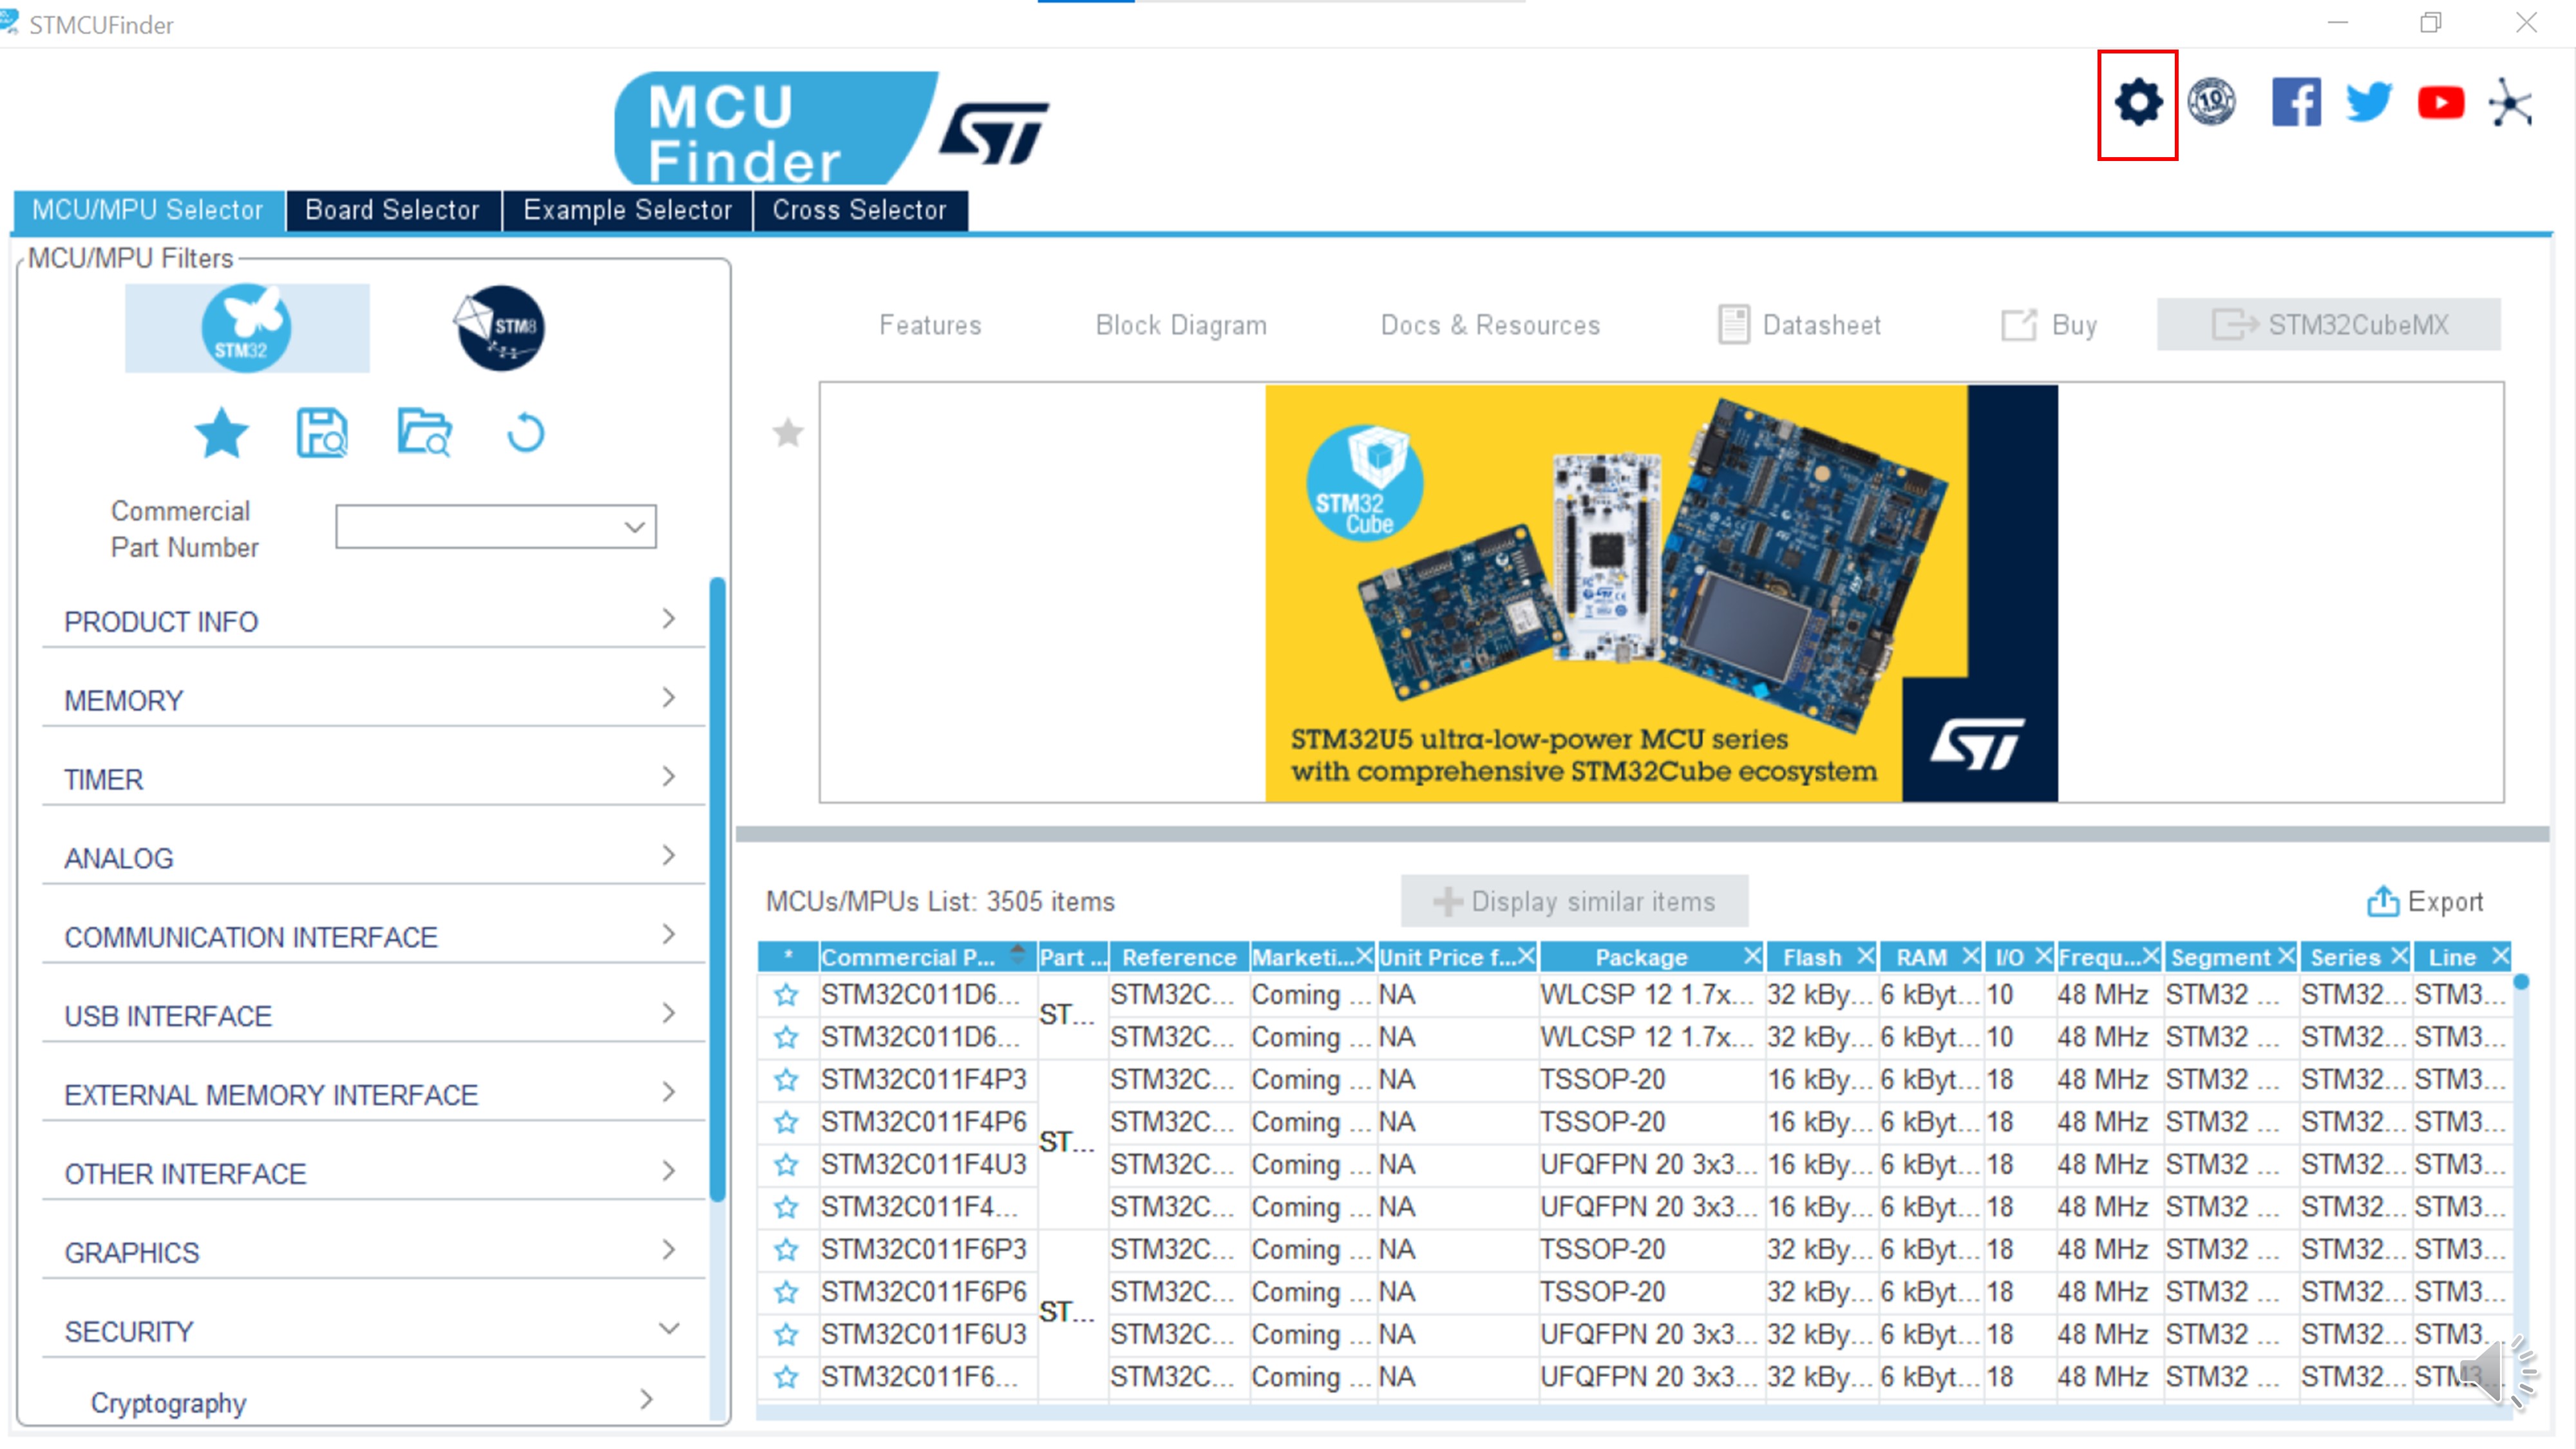The image size is (2576, 1449).
Task: Open settings with the gear icon
Action: tap(2138, 103)
